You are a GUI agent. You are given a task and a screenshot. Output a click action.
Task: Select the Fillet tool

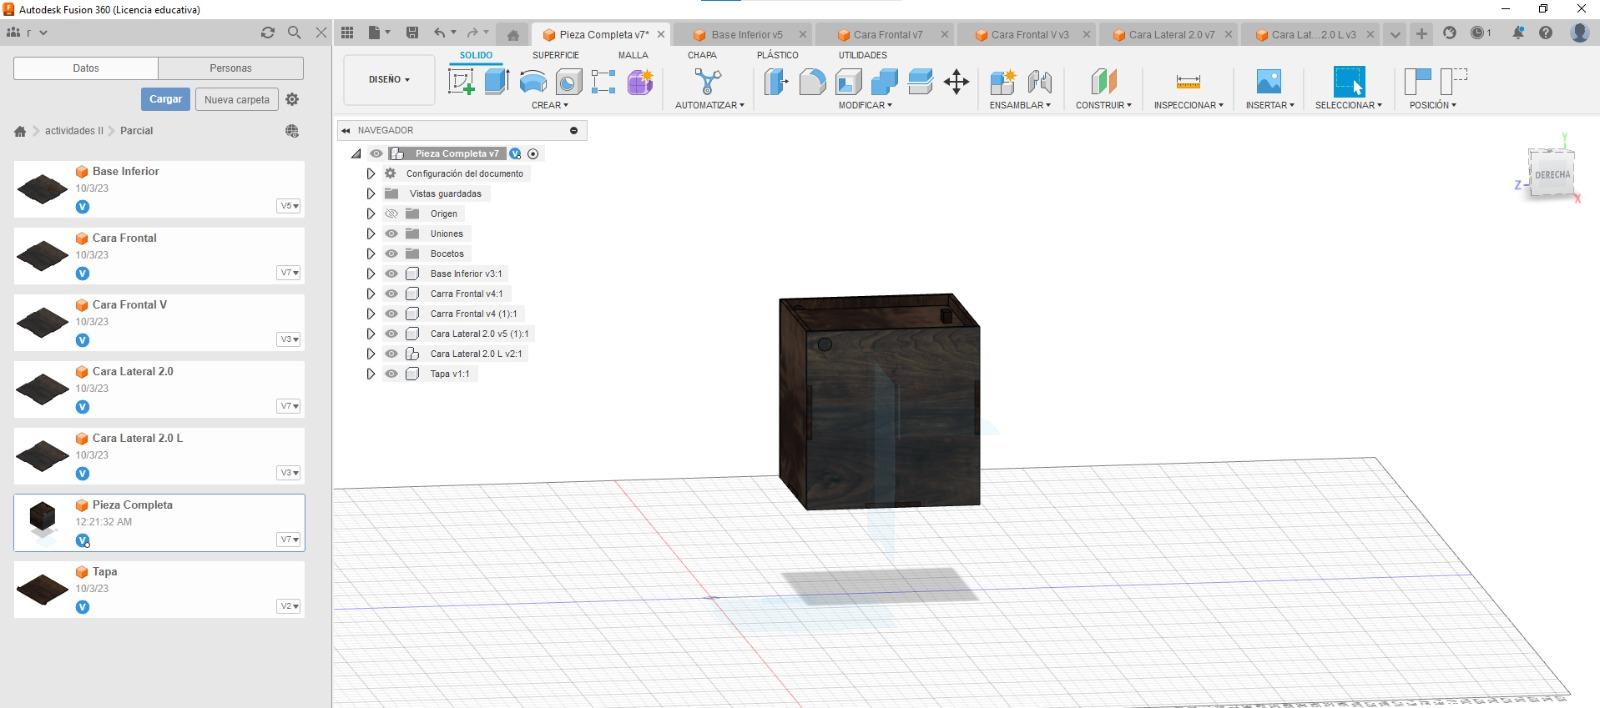click(x=812, y=82)
